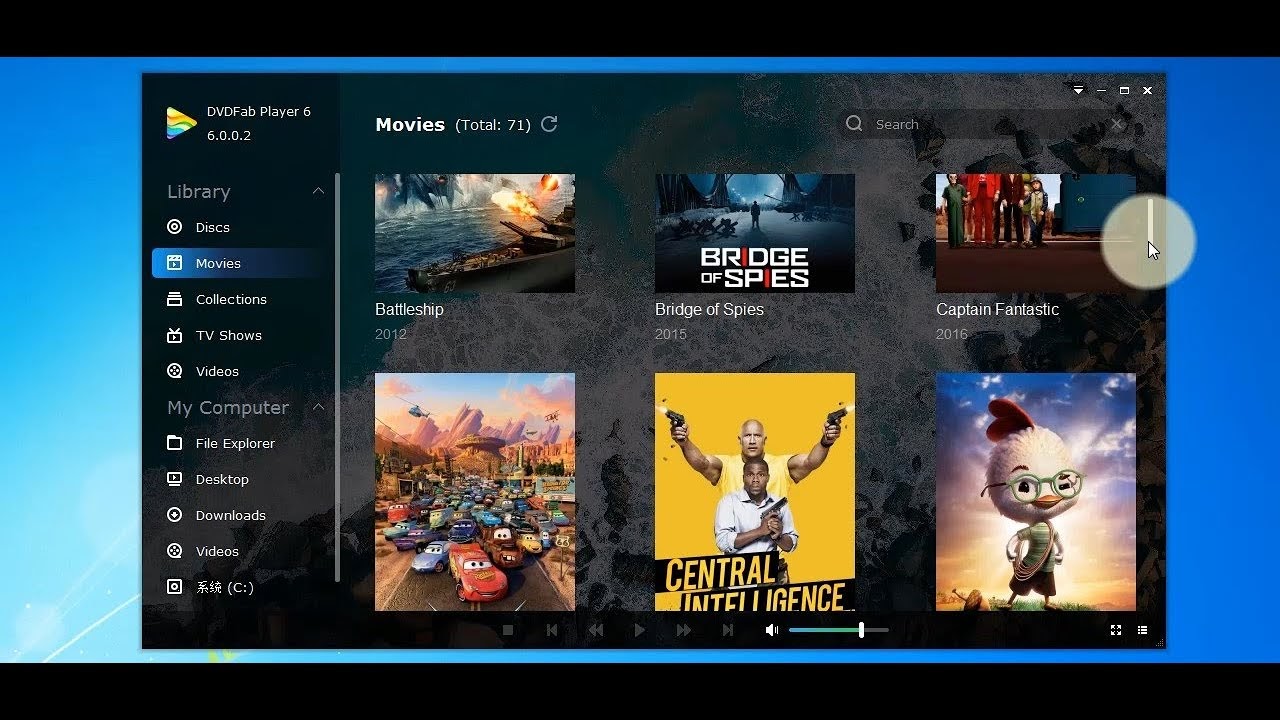Click the TV Shows television icon
1280x720 pixels.
pos(175,335)
